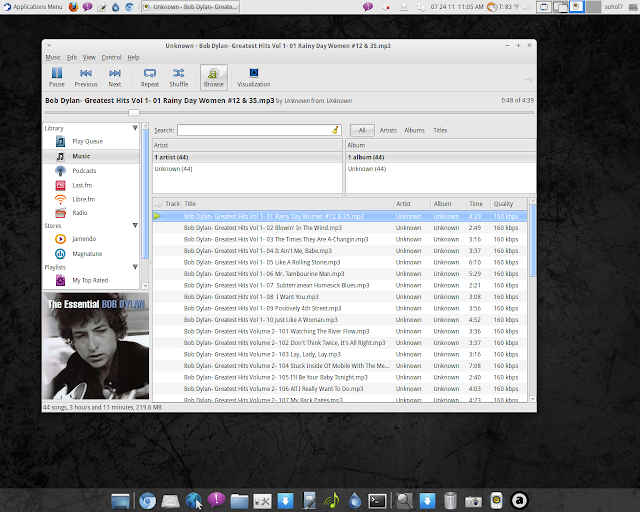
Task: Sort tracks by the Artist column header
Action: click(x=412, y=204)
